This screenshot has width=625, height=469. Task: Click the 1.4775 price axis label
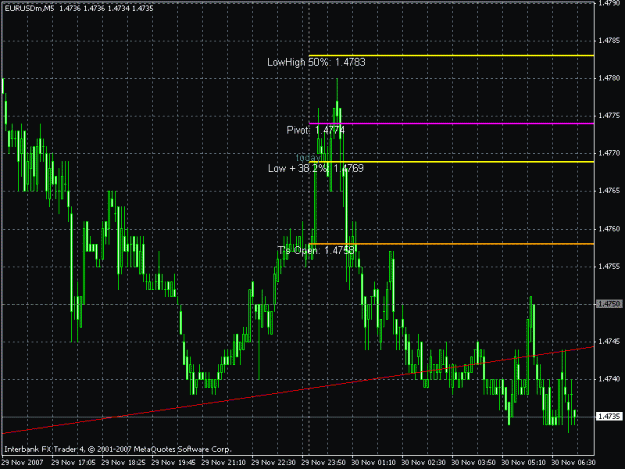(x=609, y=116)
